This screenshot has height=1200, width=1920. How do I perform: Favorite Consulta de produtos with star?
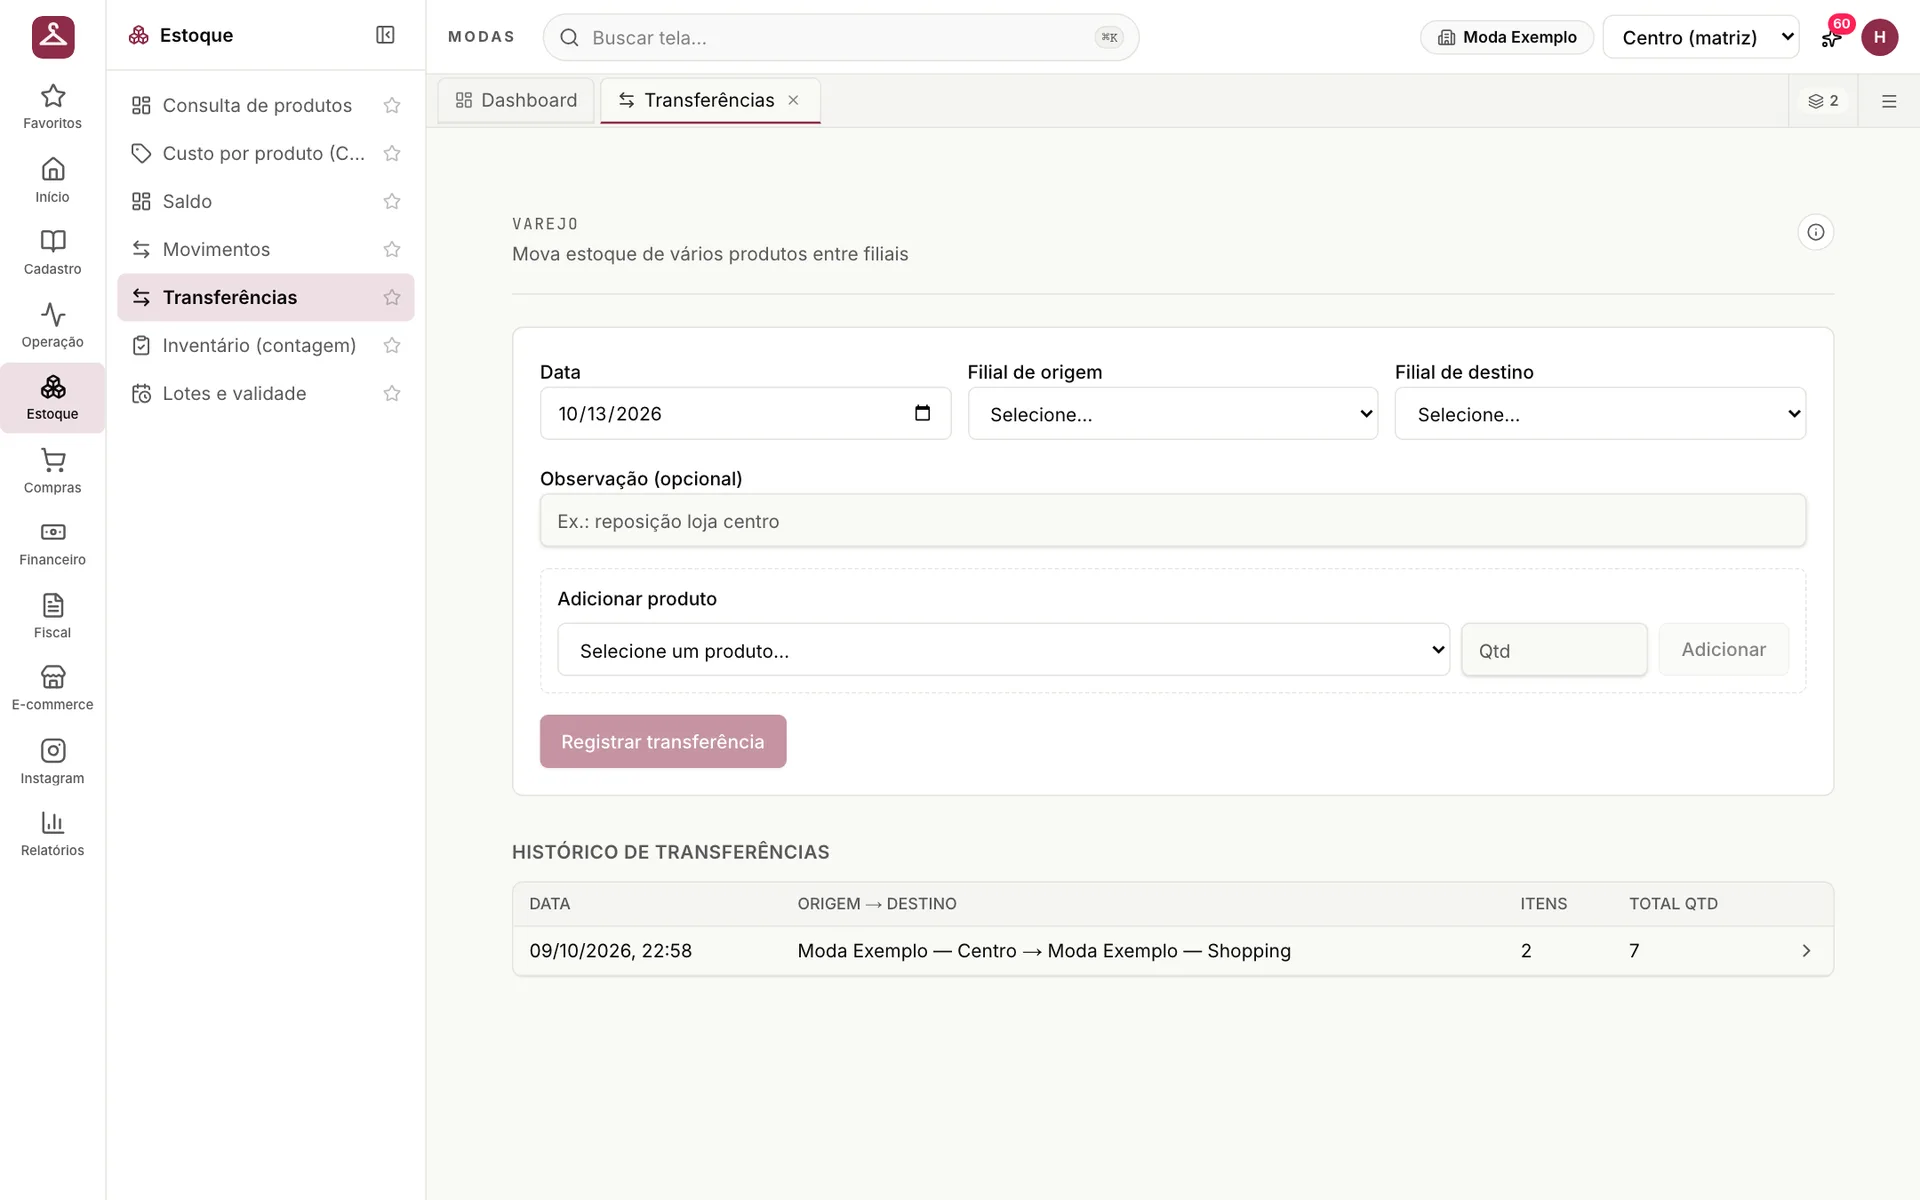(x=392, y=105)
